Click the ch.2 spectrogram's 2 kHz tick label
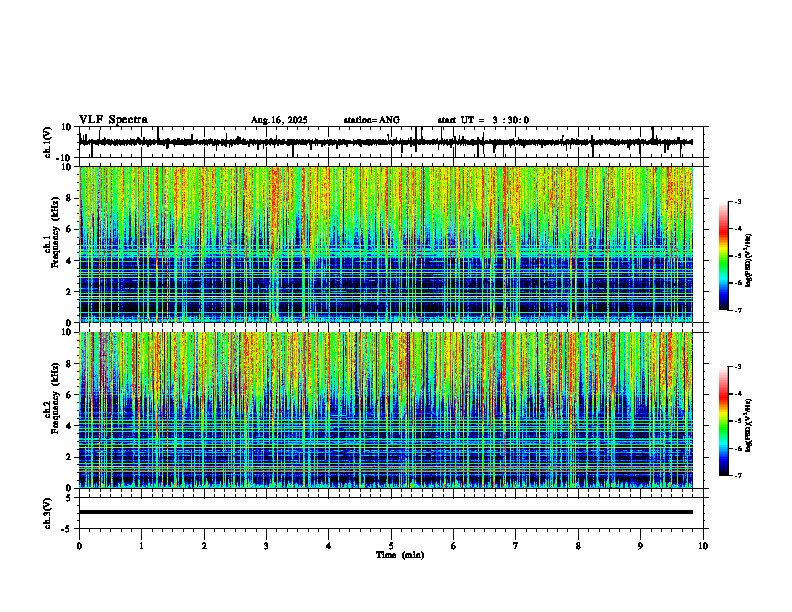The width and height of the screenshot is (792, 612). pos(69,457)
